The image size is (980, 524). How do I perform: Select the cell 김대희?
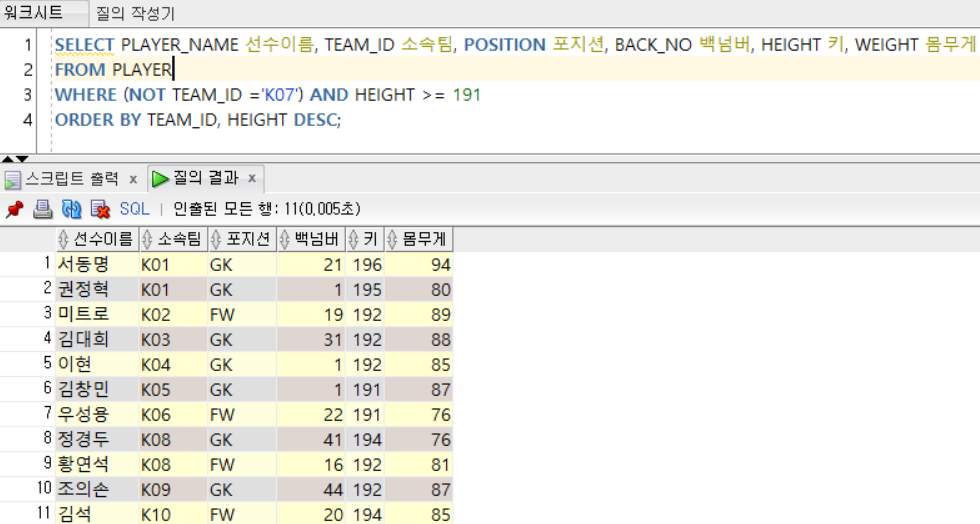tap(97, 340)
